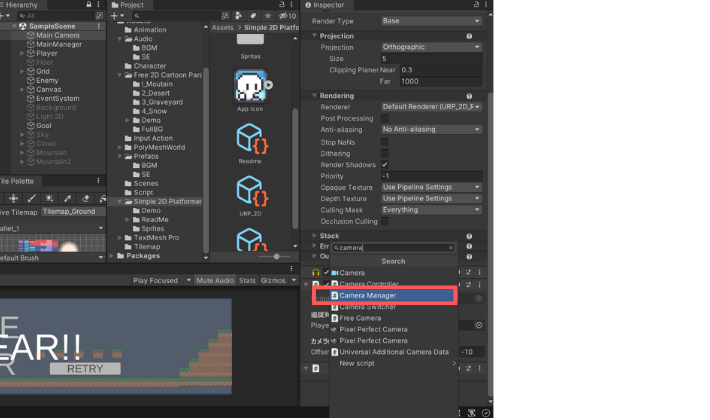Click the Stats button in Game view

247,281
